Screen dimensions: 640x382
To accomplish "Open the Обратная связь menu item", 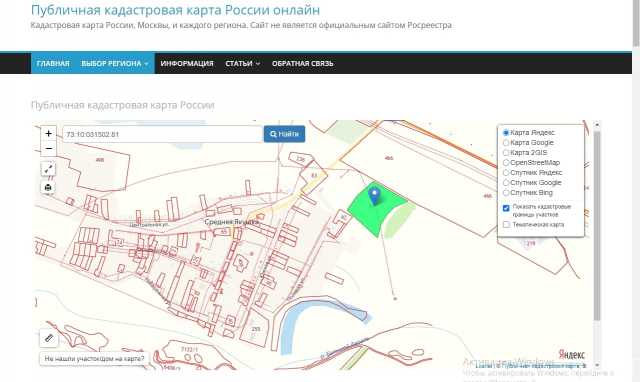I will [302, 64].
